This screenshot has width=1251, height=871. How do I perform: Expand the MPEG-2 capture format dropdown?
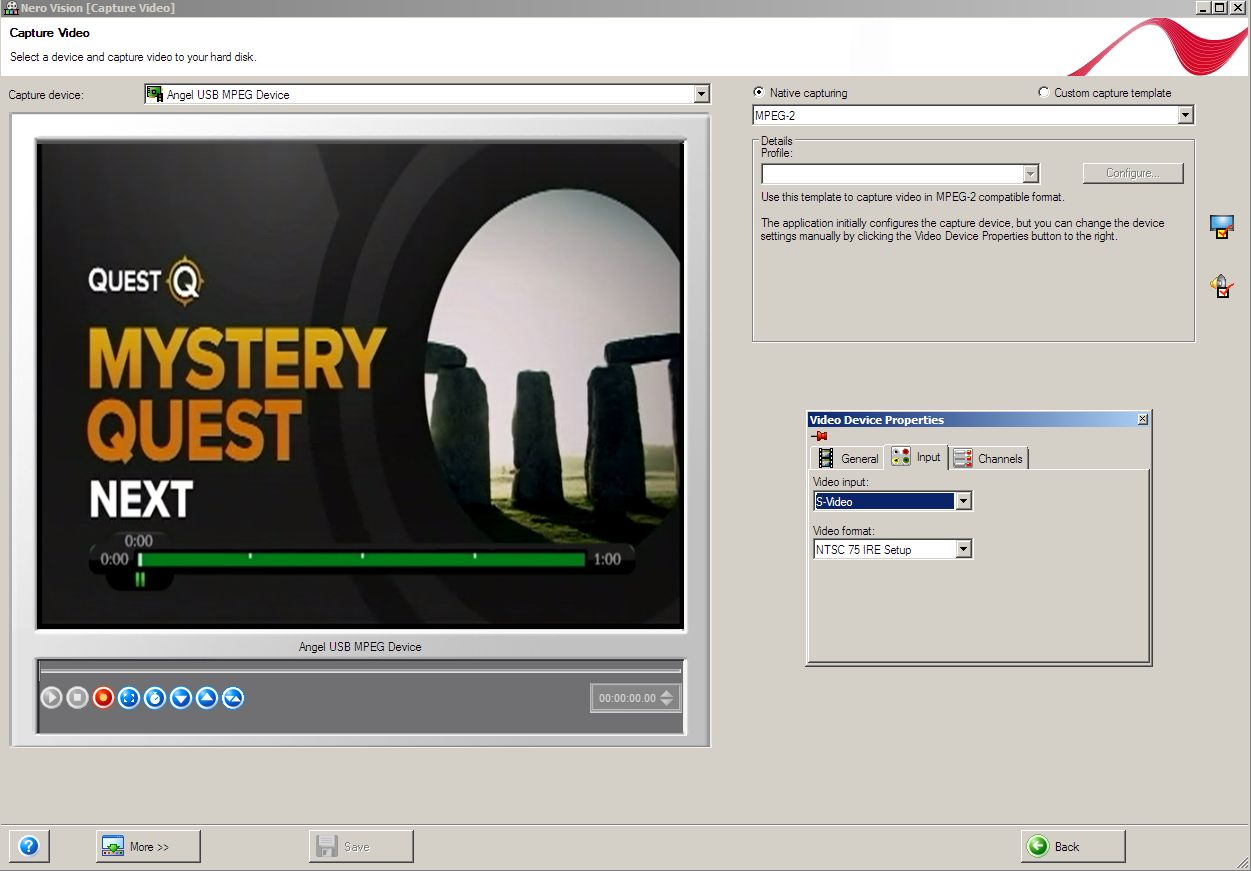pyautogui.click(x=1185, y=115)
